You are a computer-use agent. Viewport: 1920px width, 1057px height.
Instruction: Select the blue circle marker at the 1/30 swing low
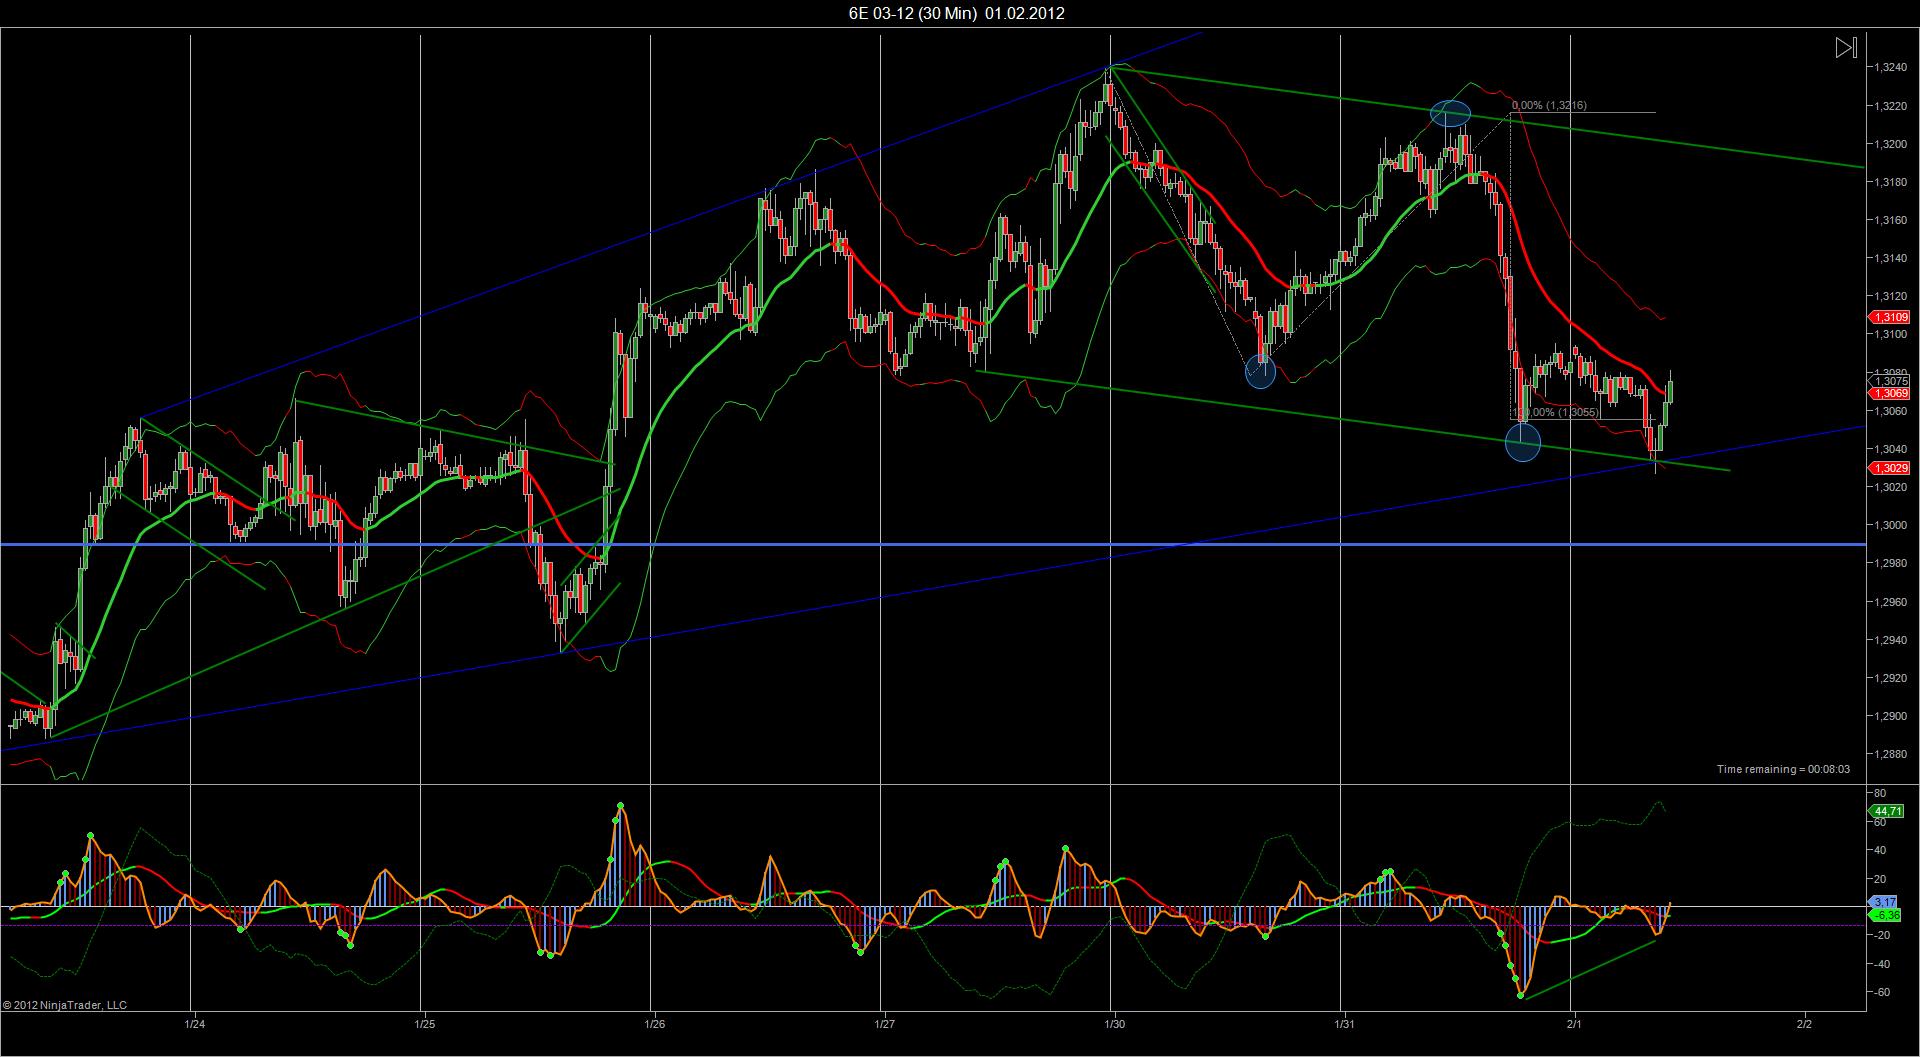pyautogui.click(x=1261, y=373)
